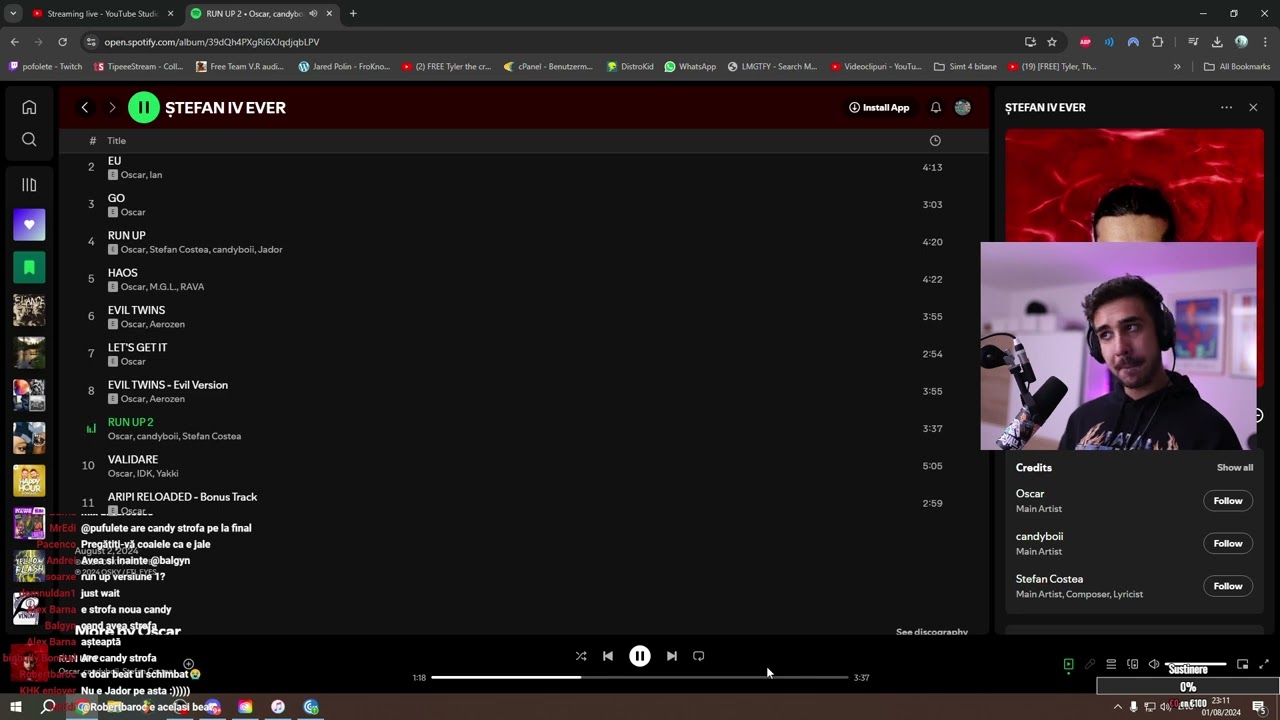Open the Chrome three-dot menu
Viewport: 1280px width, 720px height.
click(1265, 42)
